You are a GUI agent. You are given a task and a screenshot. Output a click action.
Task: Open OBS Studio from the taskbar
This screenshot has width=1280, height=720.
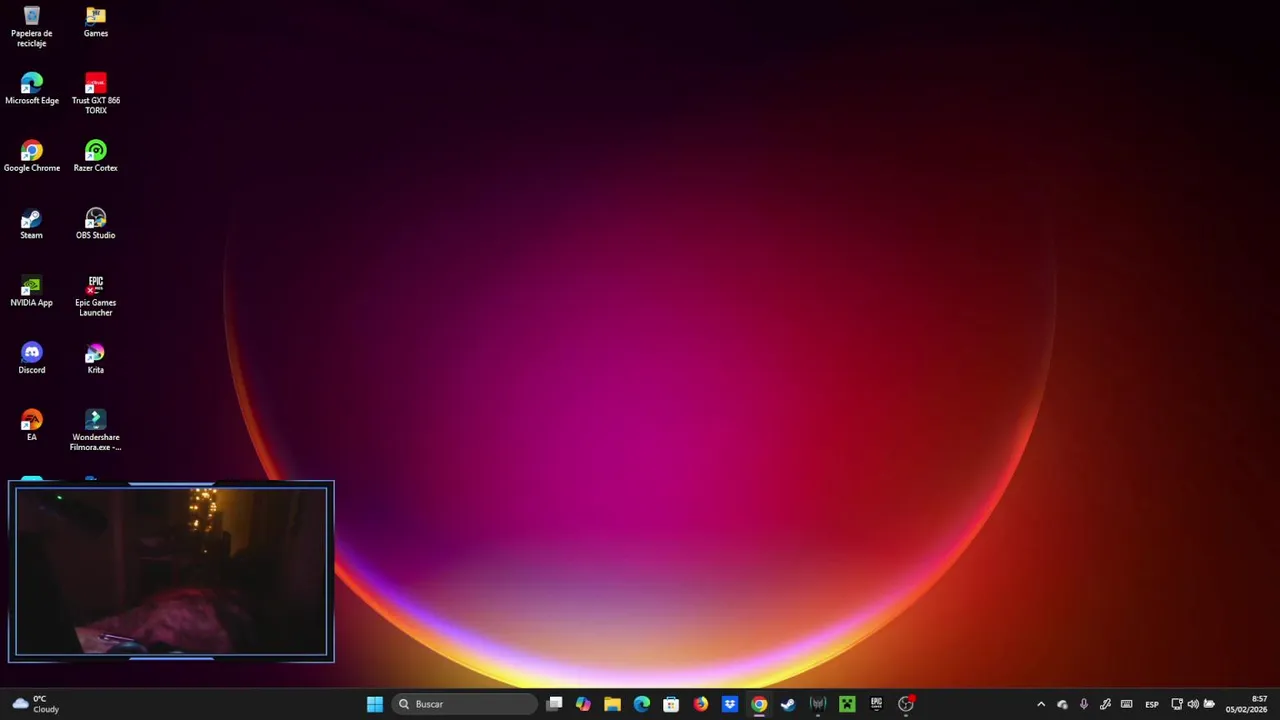[x=906, y=704]
